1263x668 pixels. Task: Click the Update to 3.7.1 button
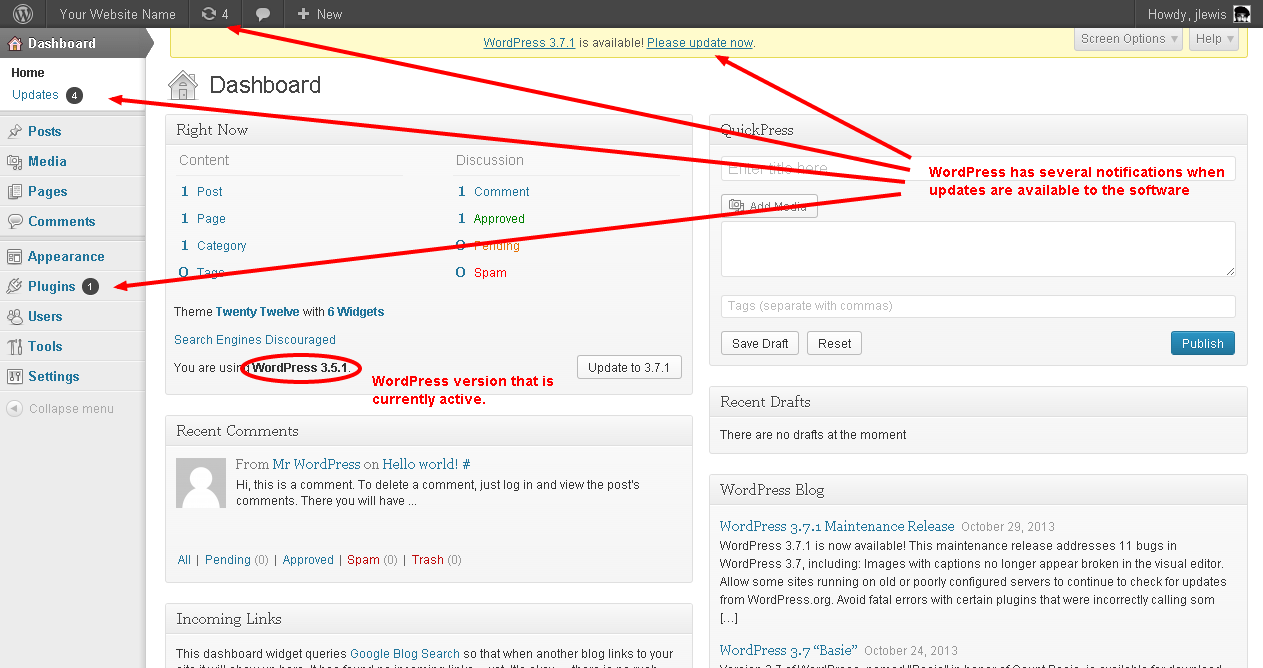click(629, 367)
